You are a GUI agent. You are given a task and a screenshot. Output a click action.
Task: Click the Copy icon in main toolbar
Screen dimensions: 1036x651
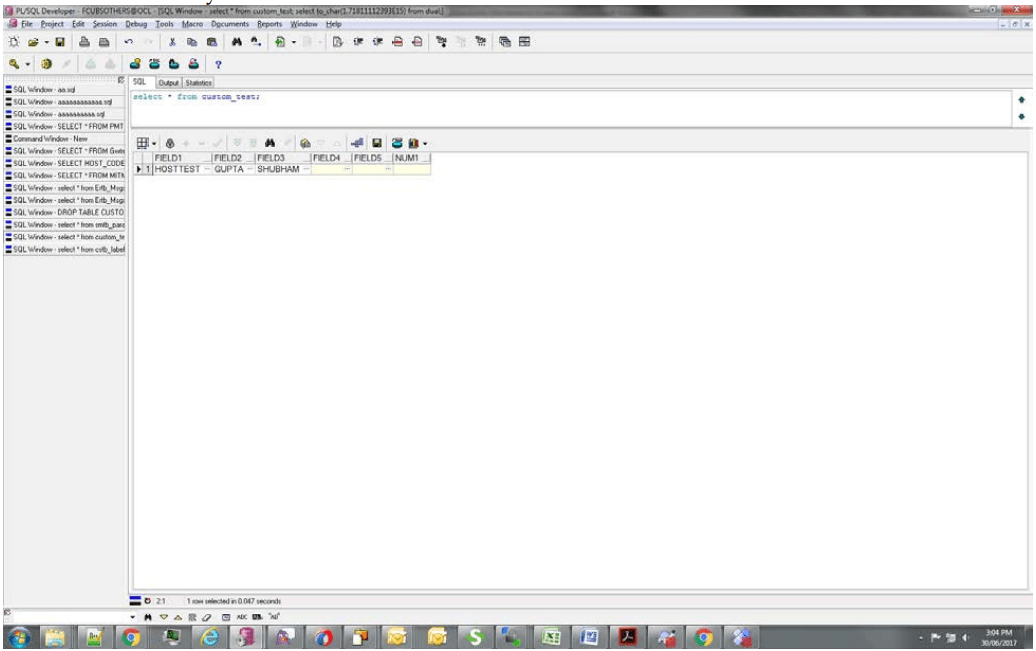[192, 42]
